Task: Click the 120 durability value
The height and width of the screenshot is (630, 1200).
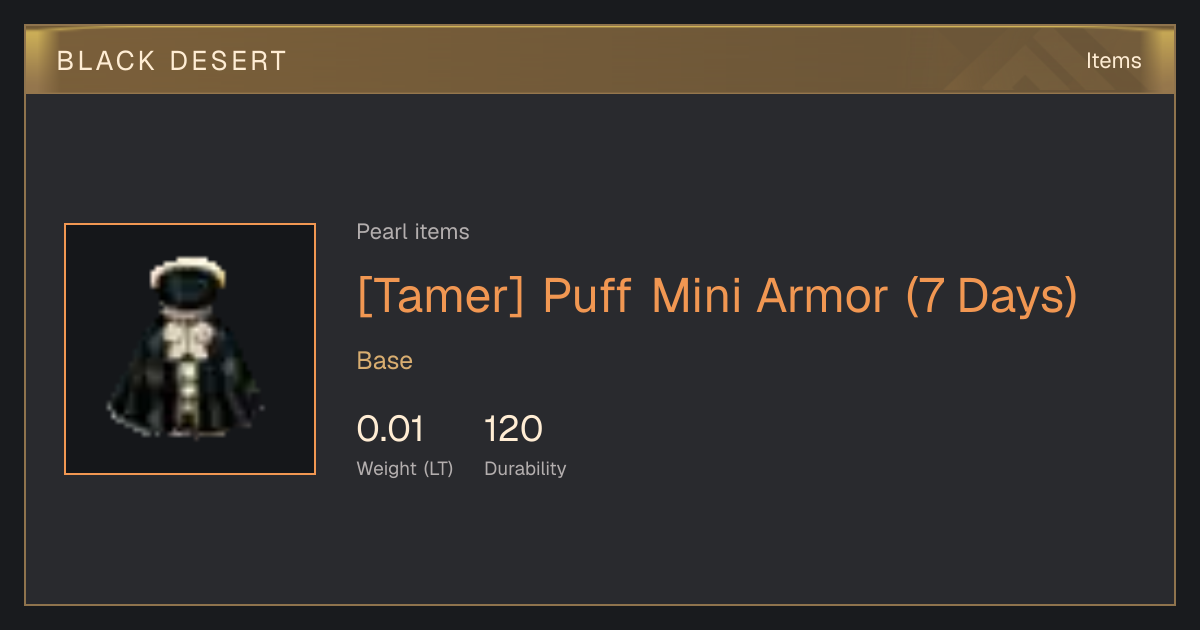Action: coord(513,430)
